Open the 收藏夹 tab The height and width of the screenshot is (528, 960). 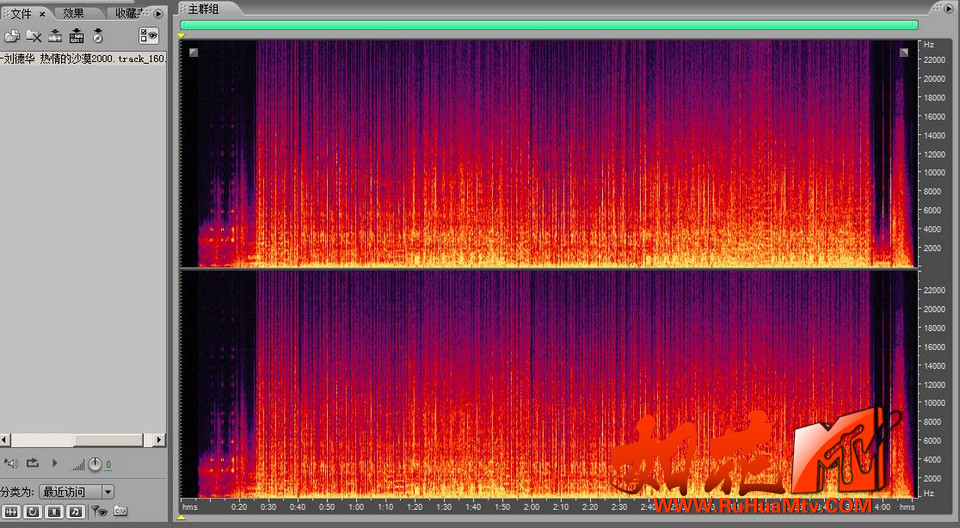(129, 13)
